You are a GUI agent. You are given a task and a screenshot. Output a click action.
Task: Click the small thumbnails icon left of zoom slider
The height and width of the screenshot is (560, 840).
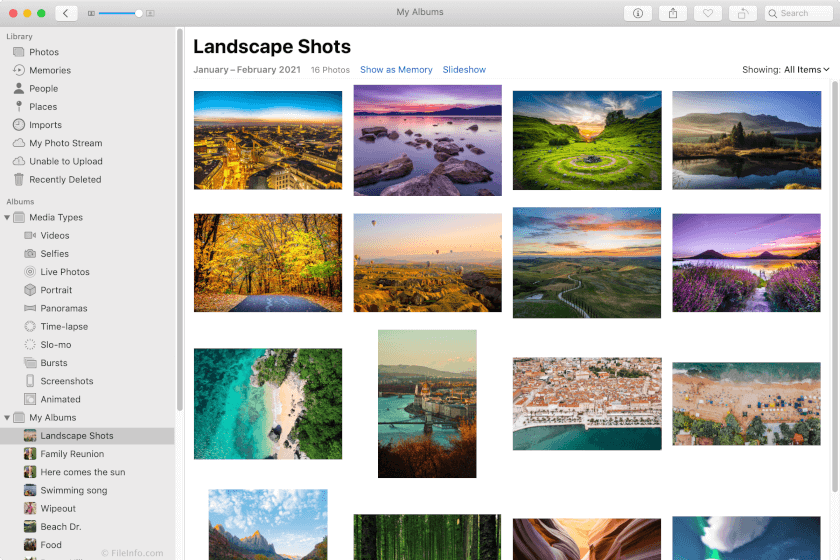coord(91,13)
